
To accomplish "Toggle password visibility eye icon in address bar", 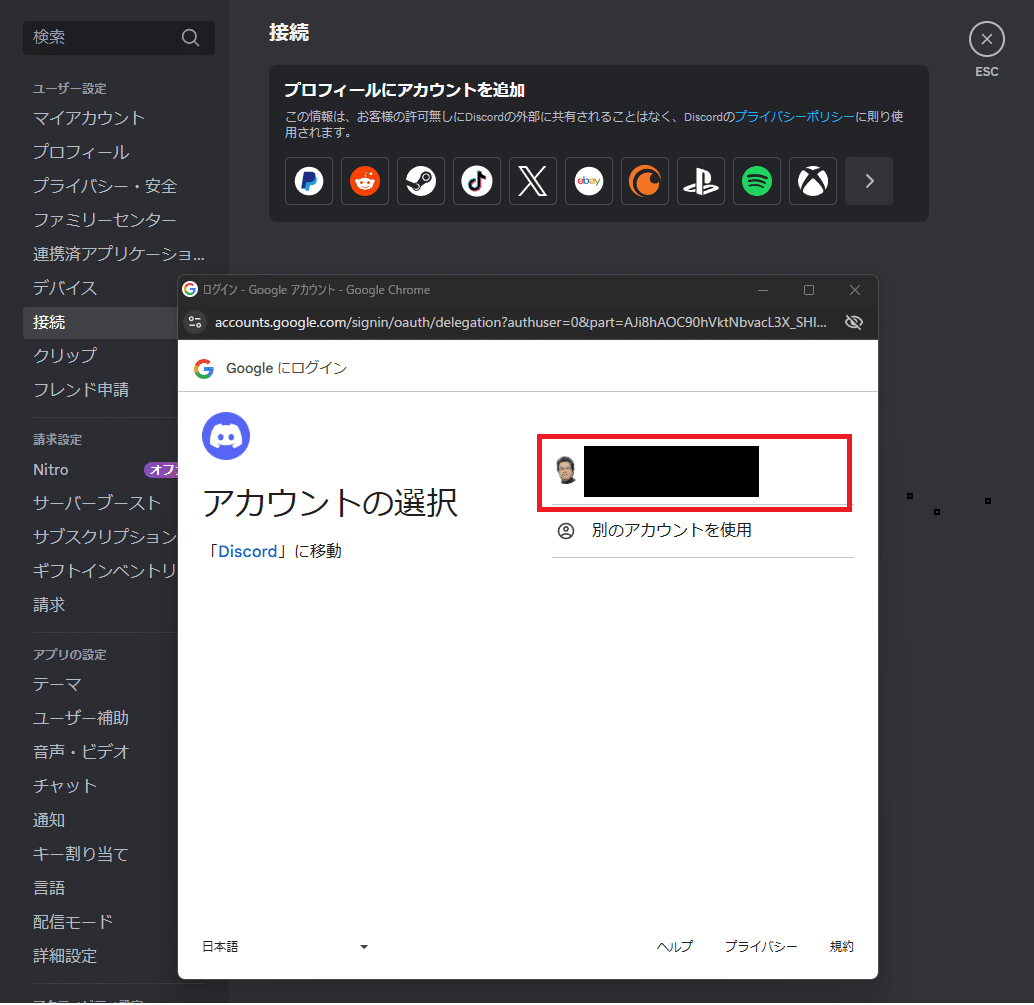I will click(x=853, y=322).
